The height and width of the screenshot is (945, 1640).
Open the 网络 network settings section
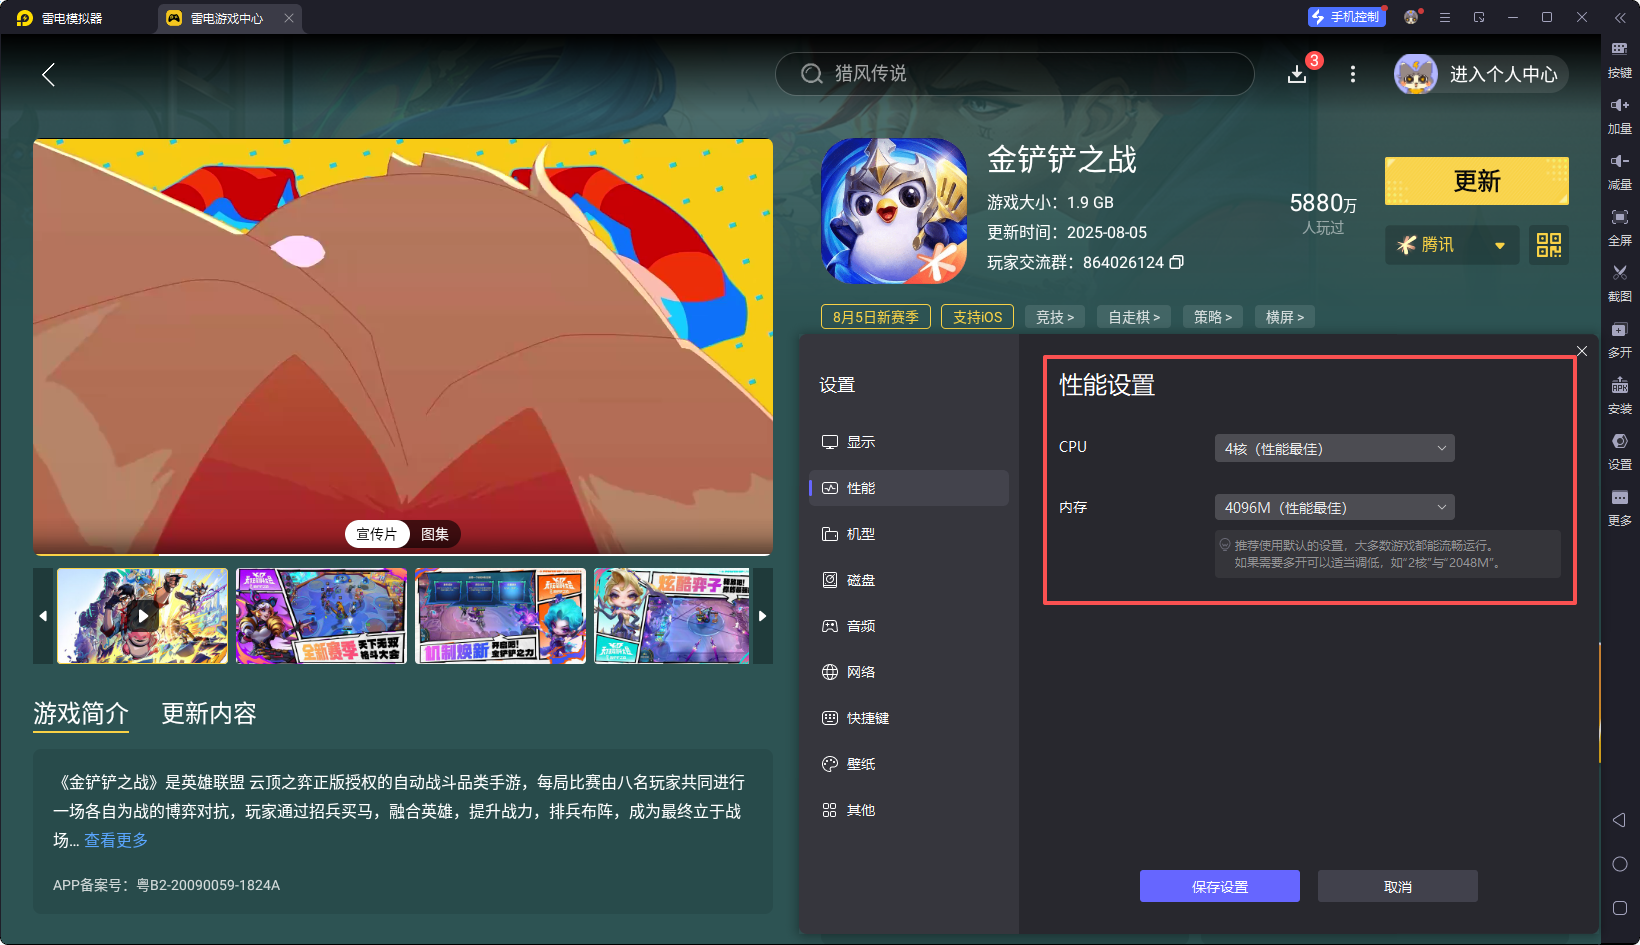pyautogui.click(x=909, y=672)
